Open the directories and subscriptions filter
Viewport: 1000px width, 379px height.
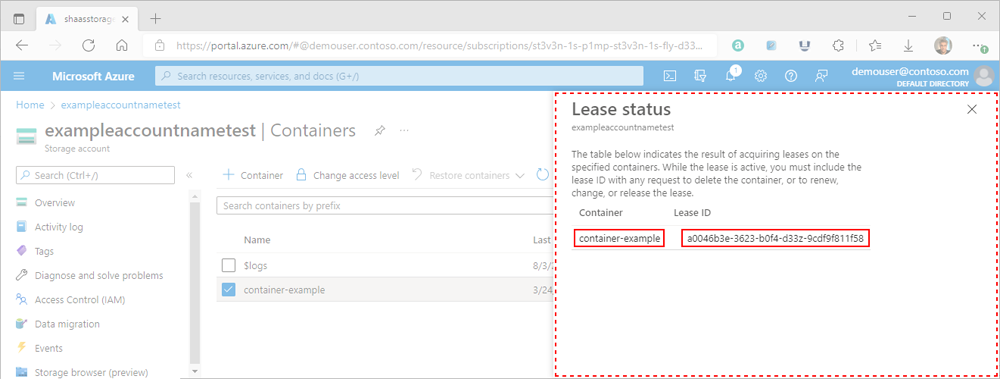pos(700,76)
